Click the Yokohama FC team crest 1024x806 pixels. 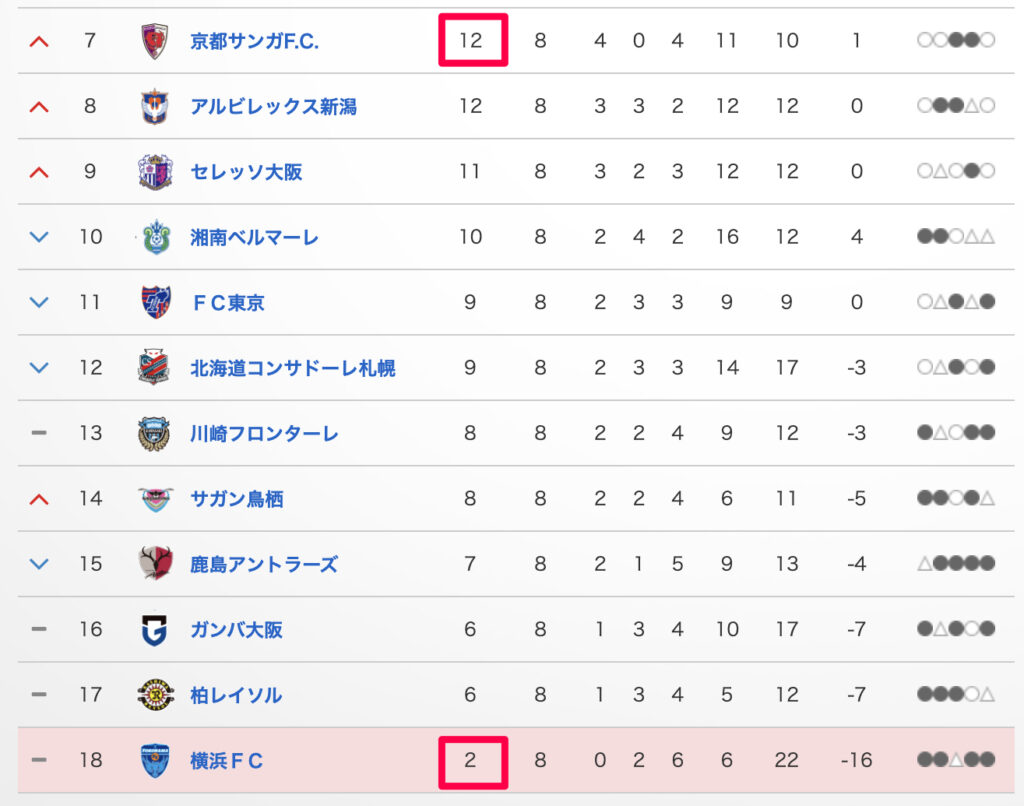154,760
